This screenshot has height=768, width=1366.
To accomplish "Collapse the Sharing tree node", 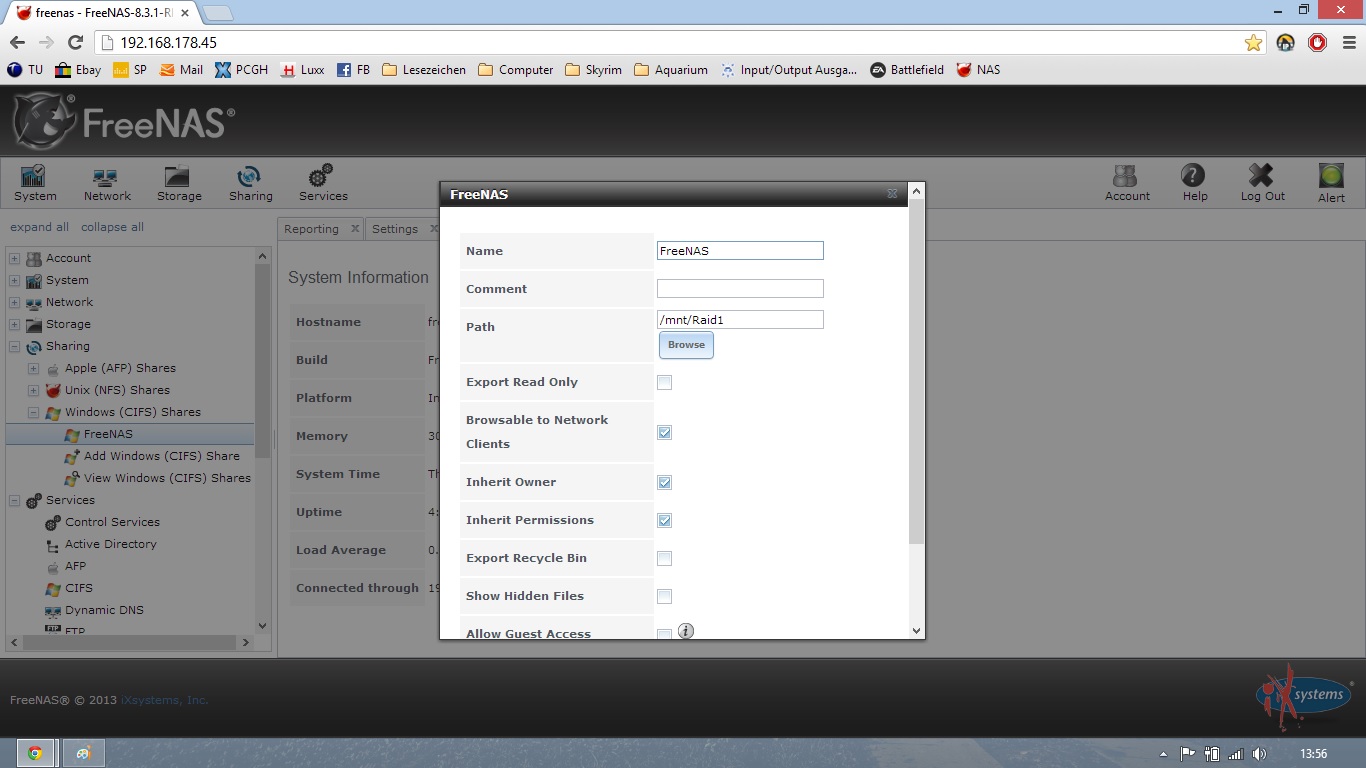I will pos(14,346).
